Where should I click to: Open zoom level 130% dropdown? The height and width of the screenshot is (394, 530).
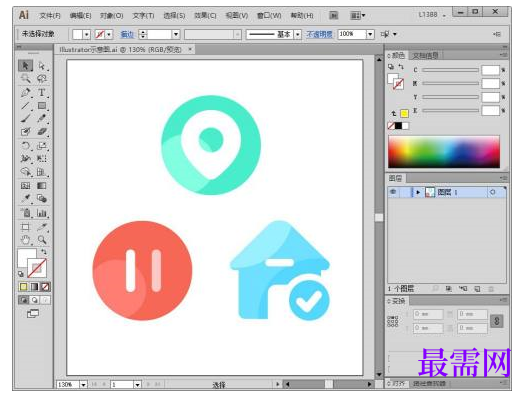[83, 385]
